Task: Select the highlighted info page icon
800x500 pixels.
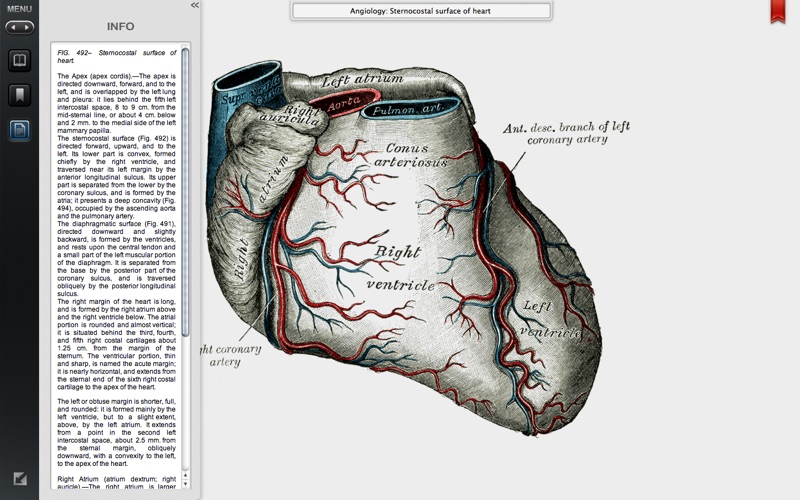Action: click(x=19, y=130)
